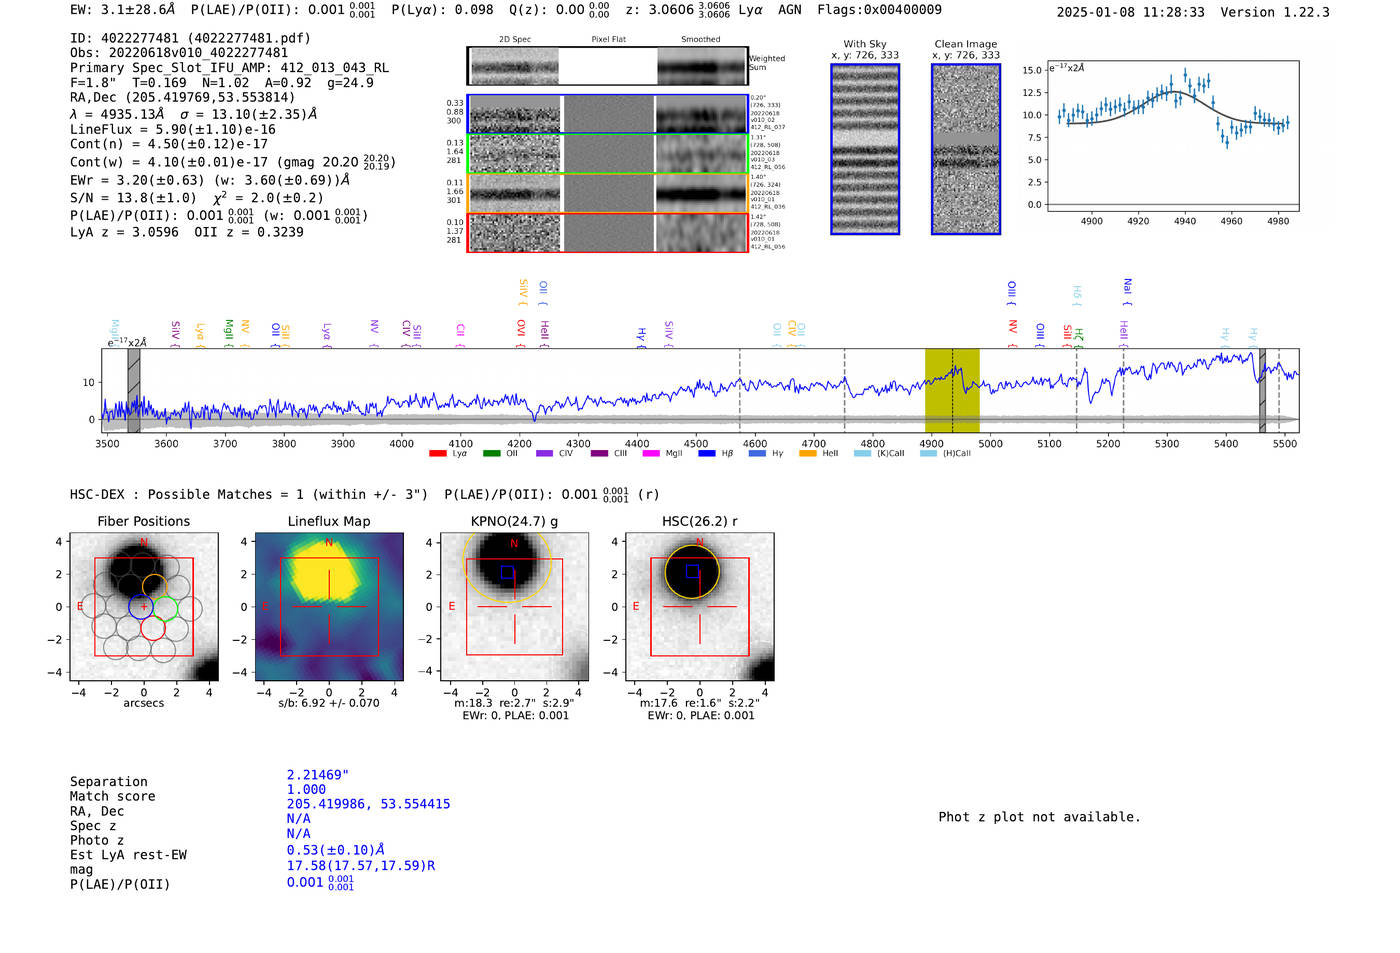Click the orange fiber circle in Fiber Positions
The width and height of the screenshot is (1400, 953).
click(154, 586)
